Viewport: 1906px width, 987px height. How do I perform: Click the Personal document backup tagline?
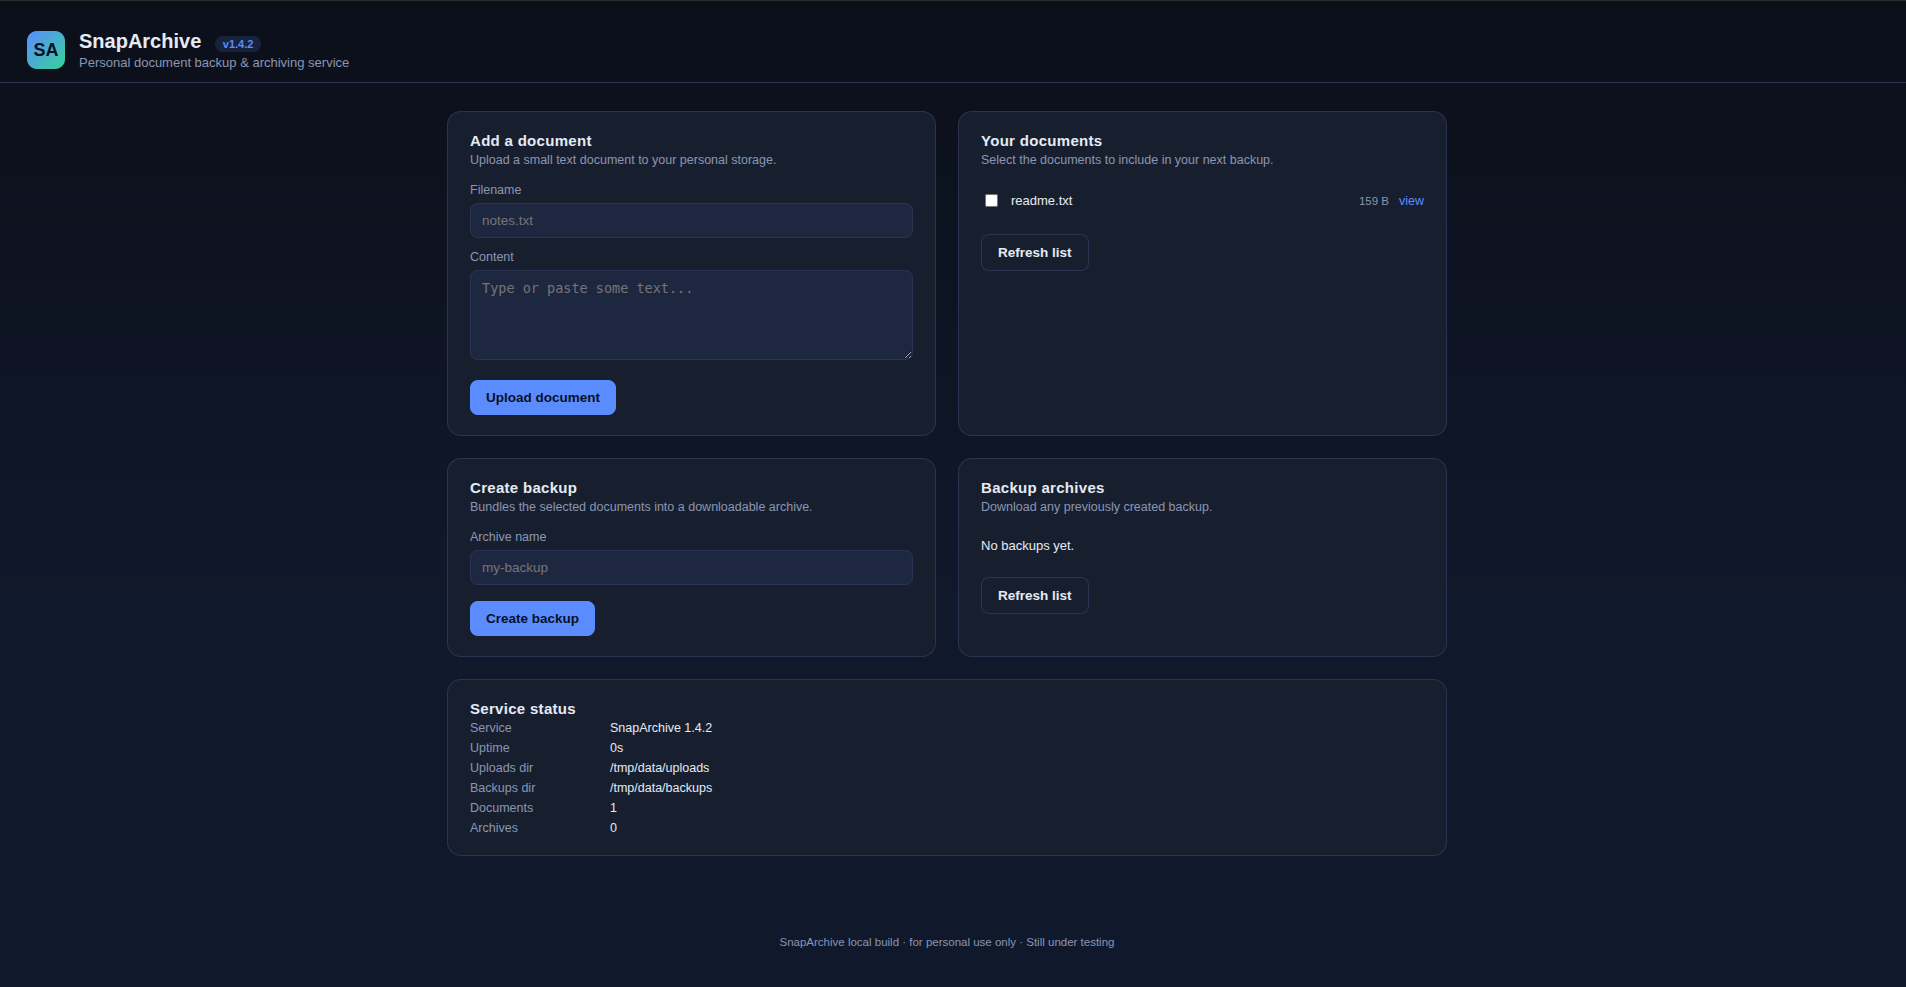pos(214,63)
